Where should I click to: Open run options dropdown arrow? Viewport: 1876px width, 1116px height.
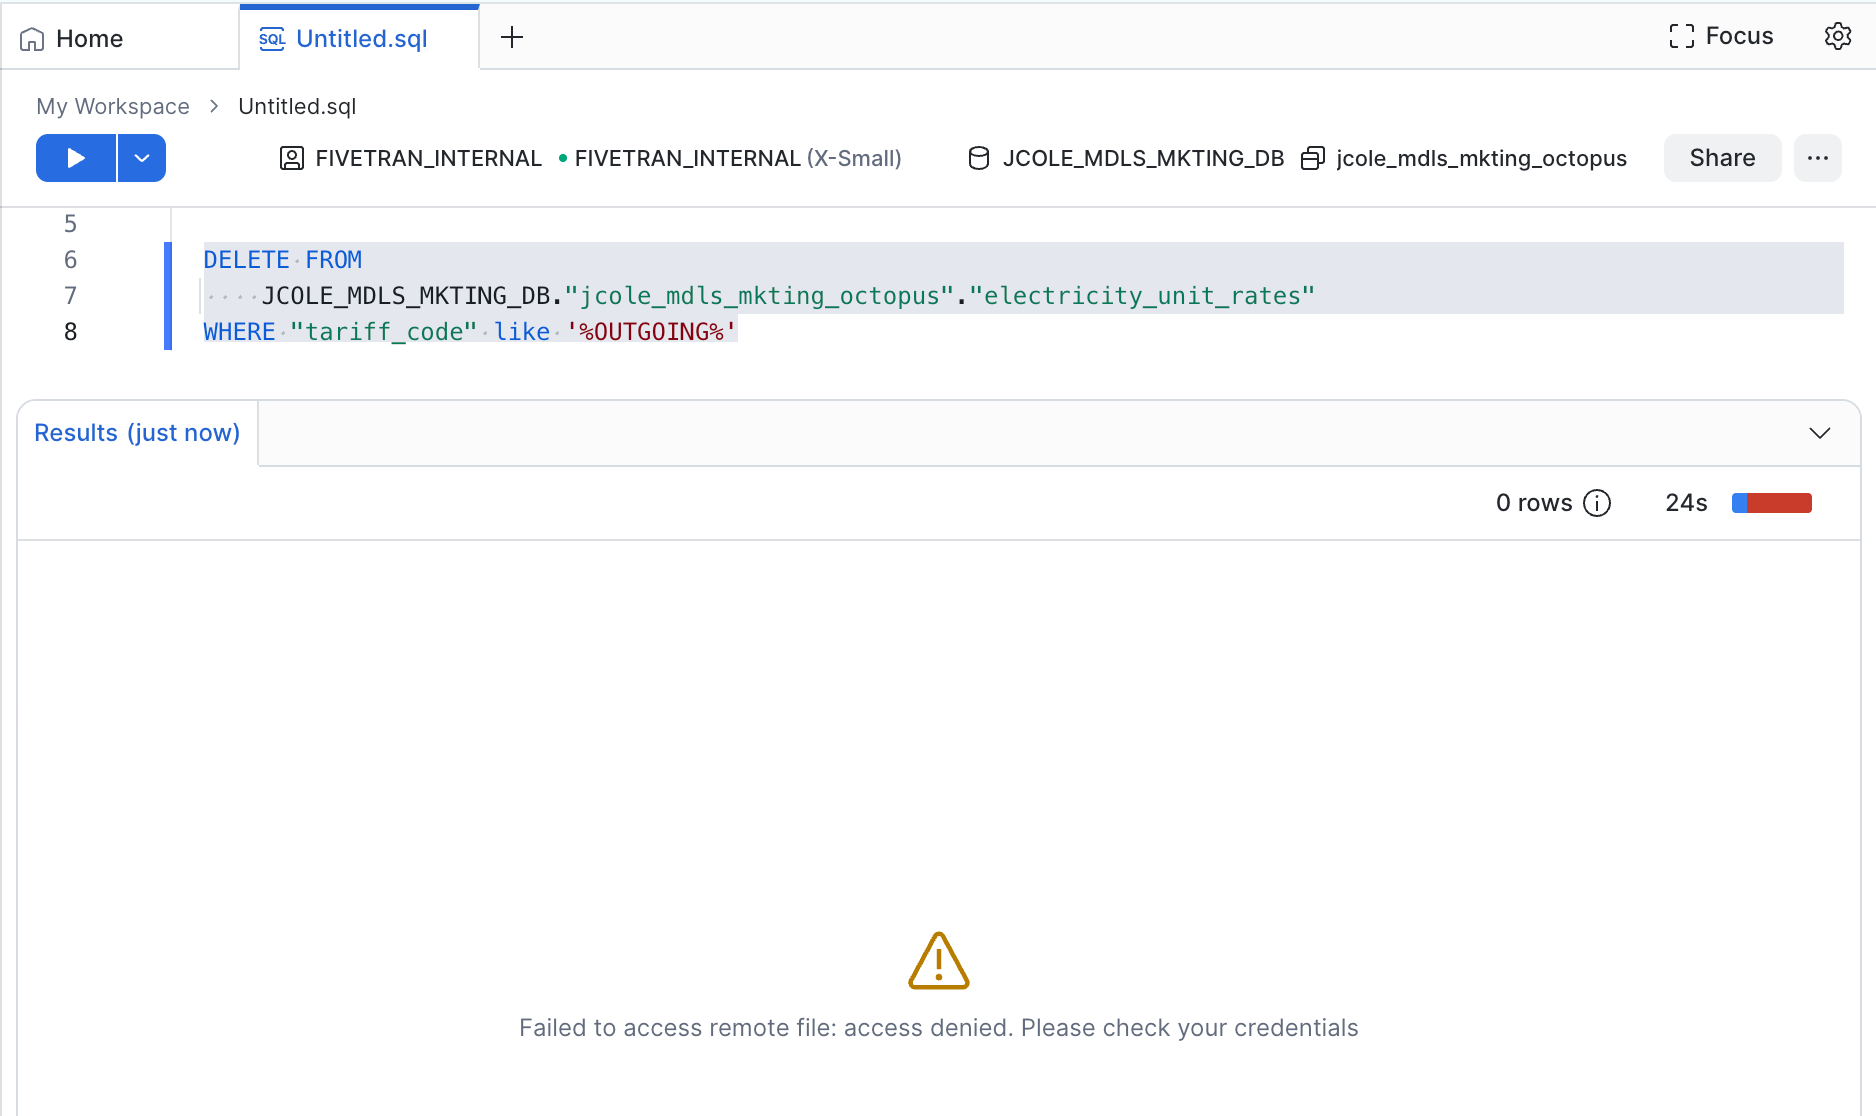(142, 158)
